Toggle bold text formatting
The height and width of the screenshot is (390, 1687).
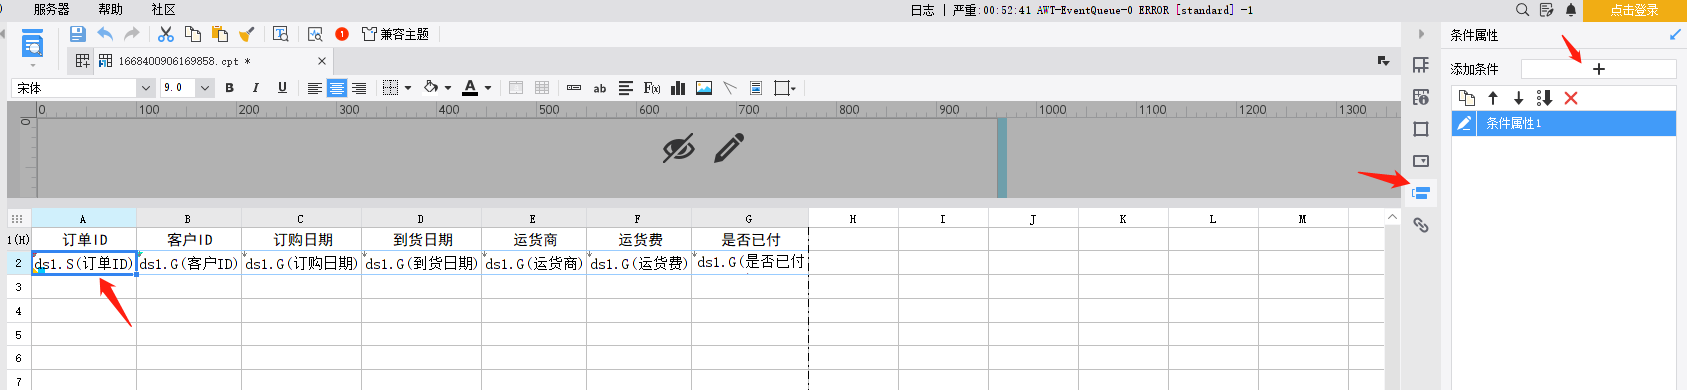click(x=229, y=88)
